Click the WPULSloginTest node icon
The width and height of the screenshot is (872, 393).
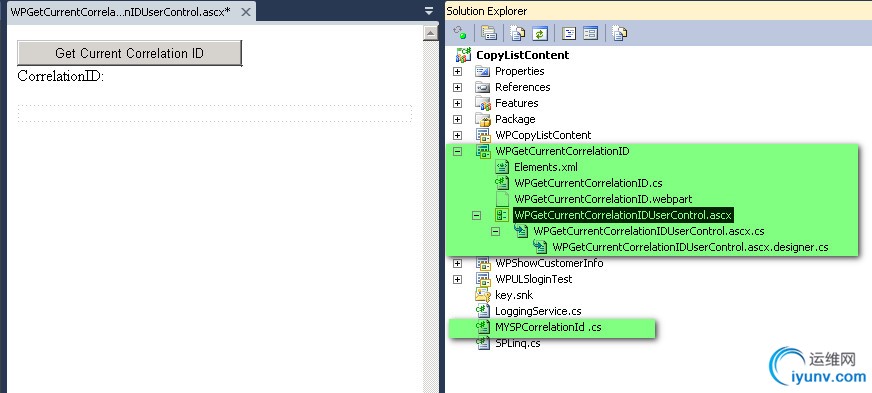482,279
